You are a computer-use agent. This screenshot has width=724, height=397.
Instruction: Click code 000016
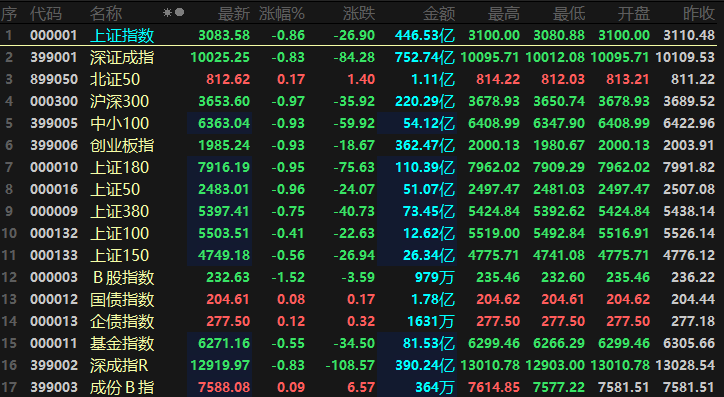click(54, 189)
